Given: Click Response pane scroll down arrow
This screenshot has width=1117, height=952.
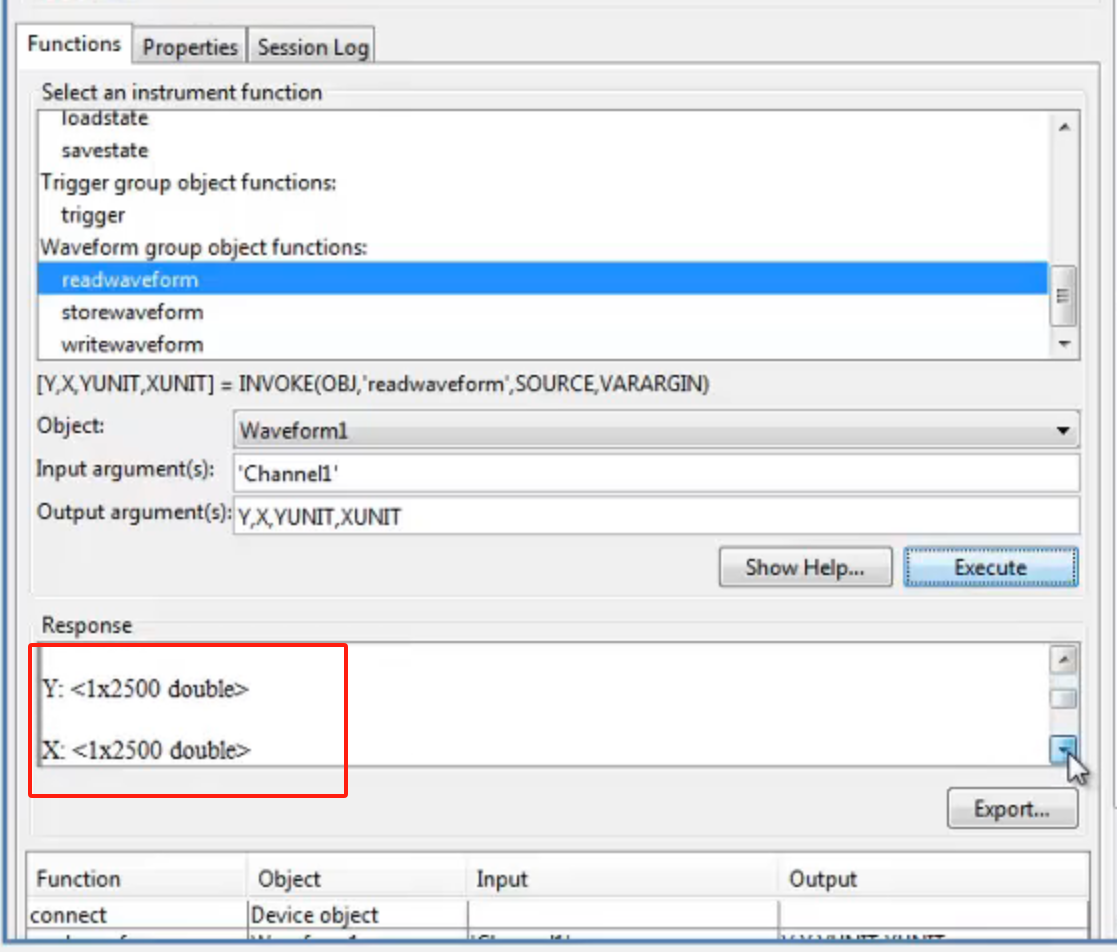Looking at the screenshot, I should coord(1064,748).
